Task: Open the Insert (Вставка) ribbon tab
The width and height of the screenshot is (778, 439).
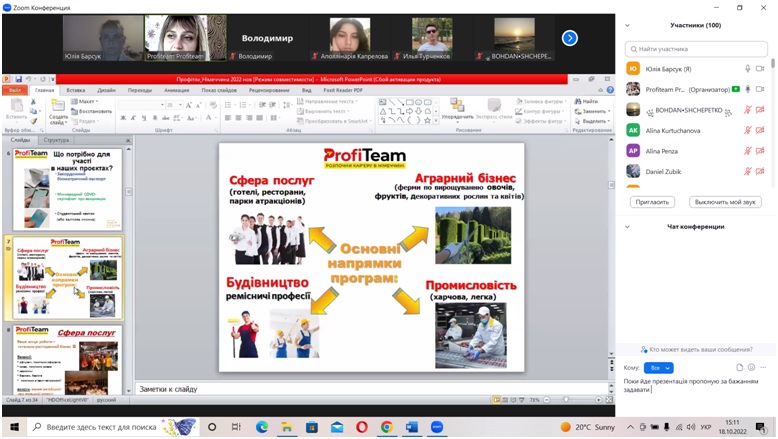Action: click(75, 90)
